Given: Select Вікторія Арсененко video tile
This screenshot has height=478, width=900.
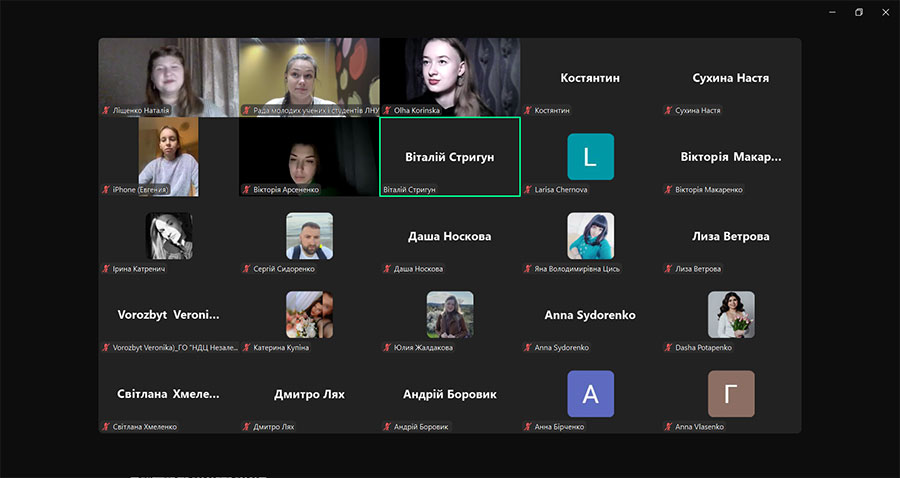Looking at the screenshot, I should pyautogui.click(x=309, y=157).
